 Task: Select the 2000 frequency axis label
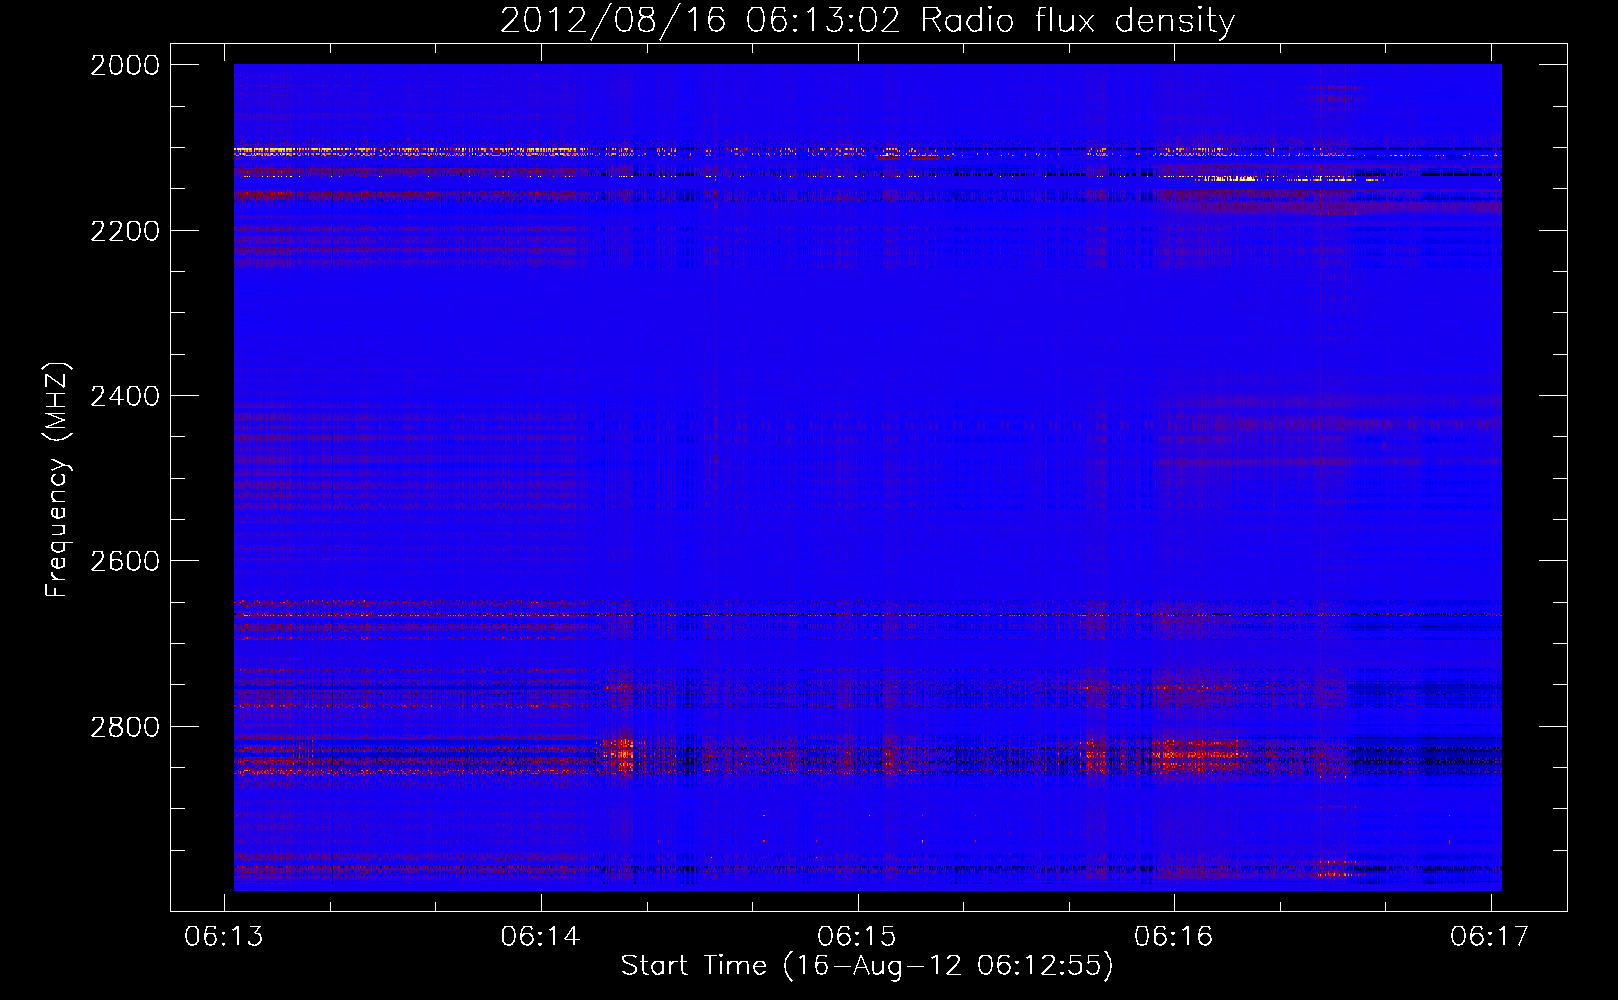125,65
